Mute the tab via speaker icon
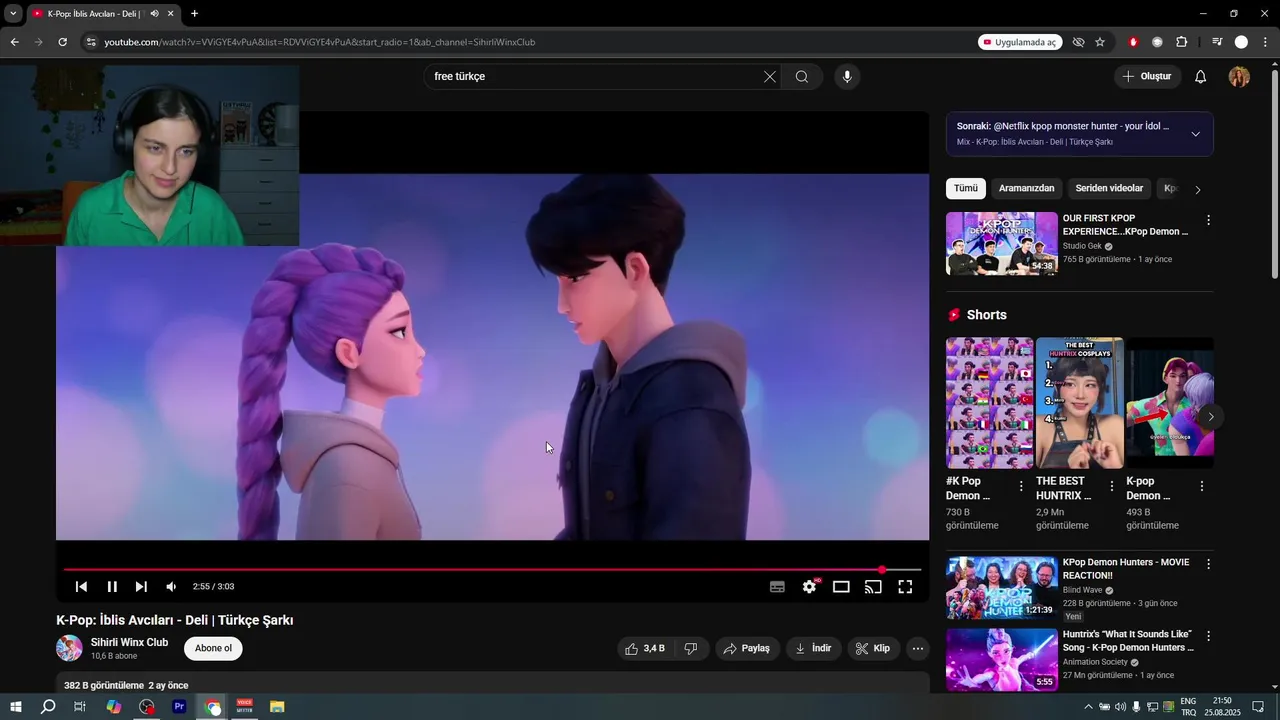 tap(154, 14)
